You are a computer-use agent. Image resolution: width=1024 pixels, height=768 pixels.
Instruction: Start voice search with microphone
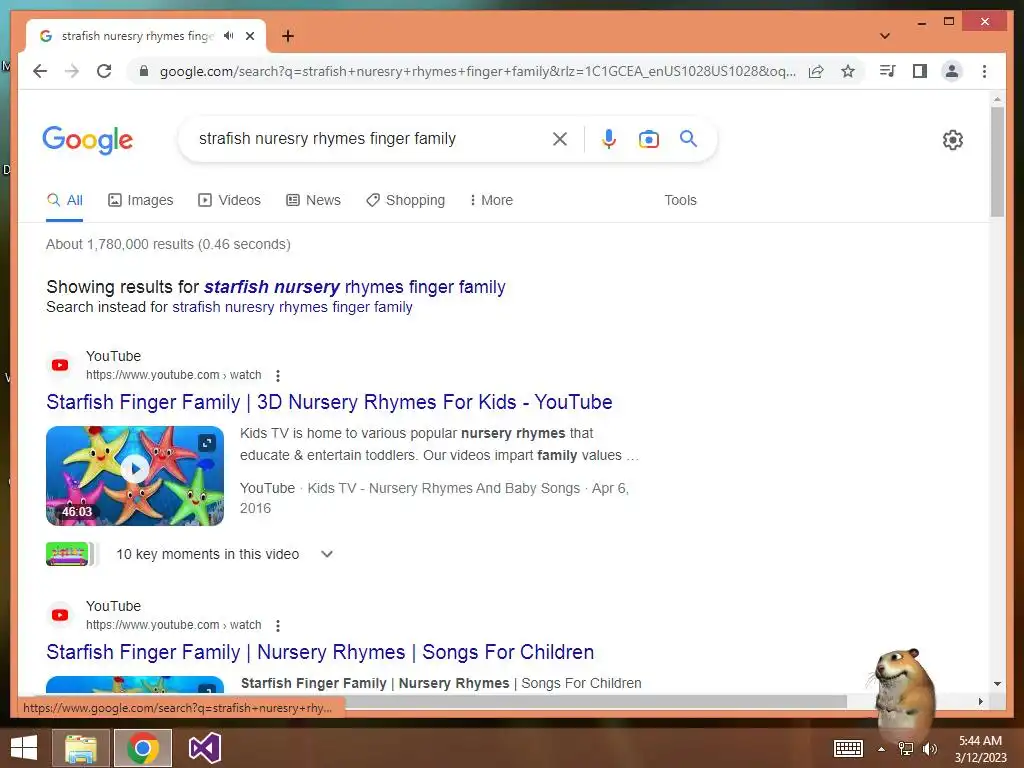click(x=609, y=138)
